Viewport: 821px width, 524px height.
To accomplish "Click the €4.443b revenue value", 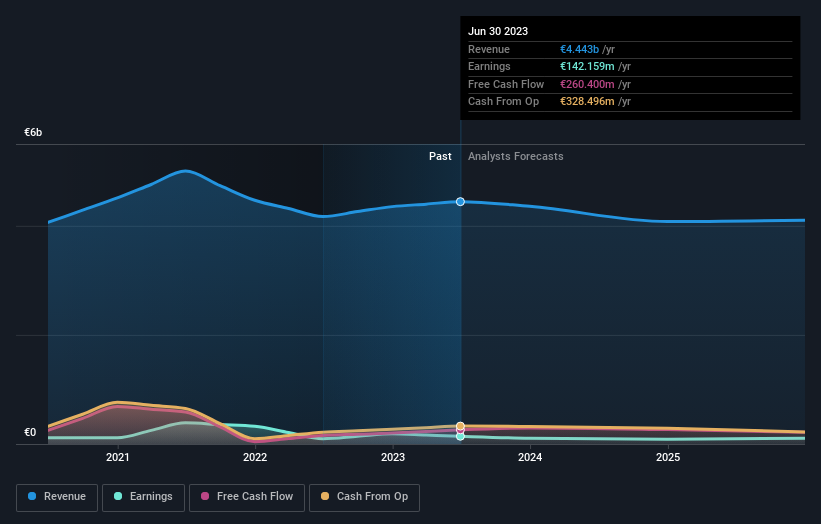I will [579, 49].
